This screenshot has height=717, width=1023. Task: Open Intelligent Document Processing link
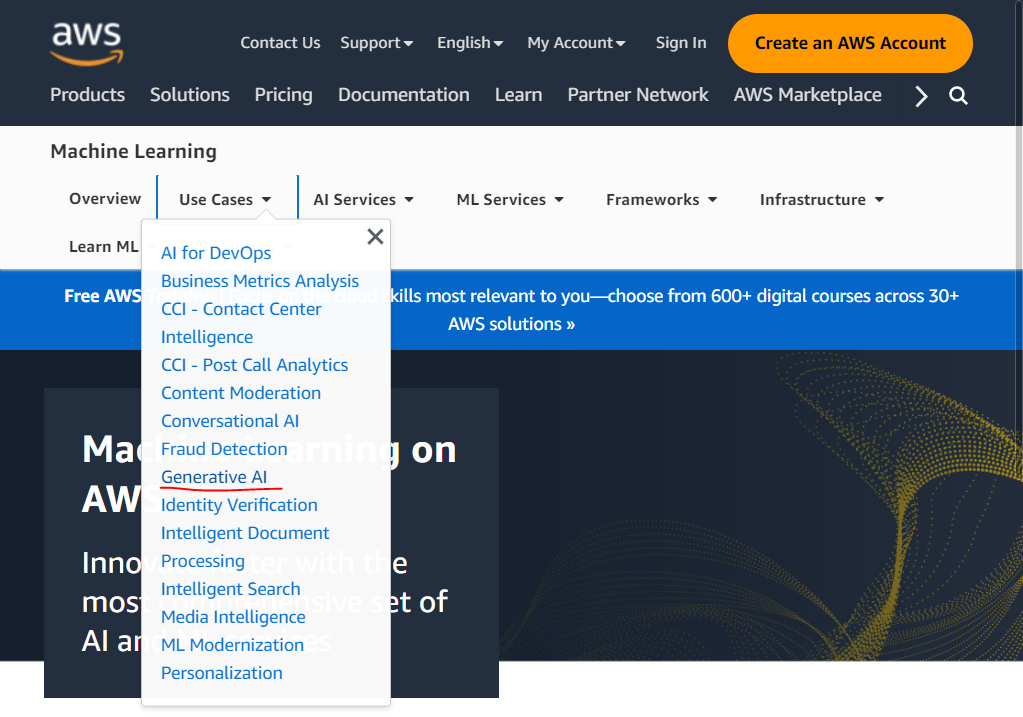[245, 547]
